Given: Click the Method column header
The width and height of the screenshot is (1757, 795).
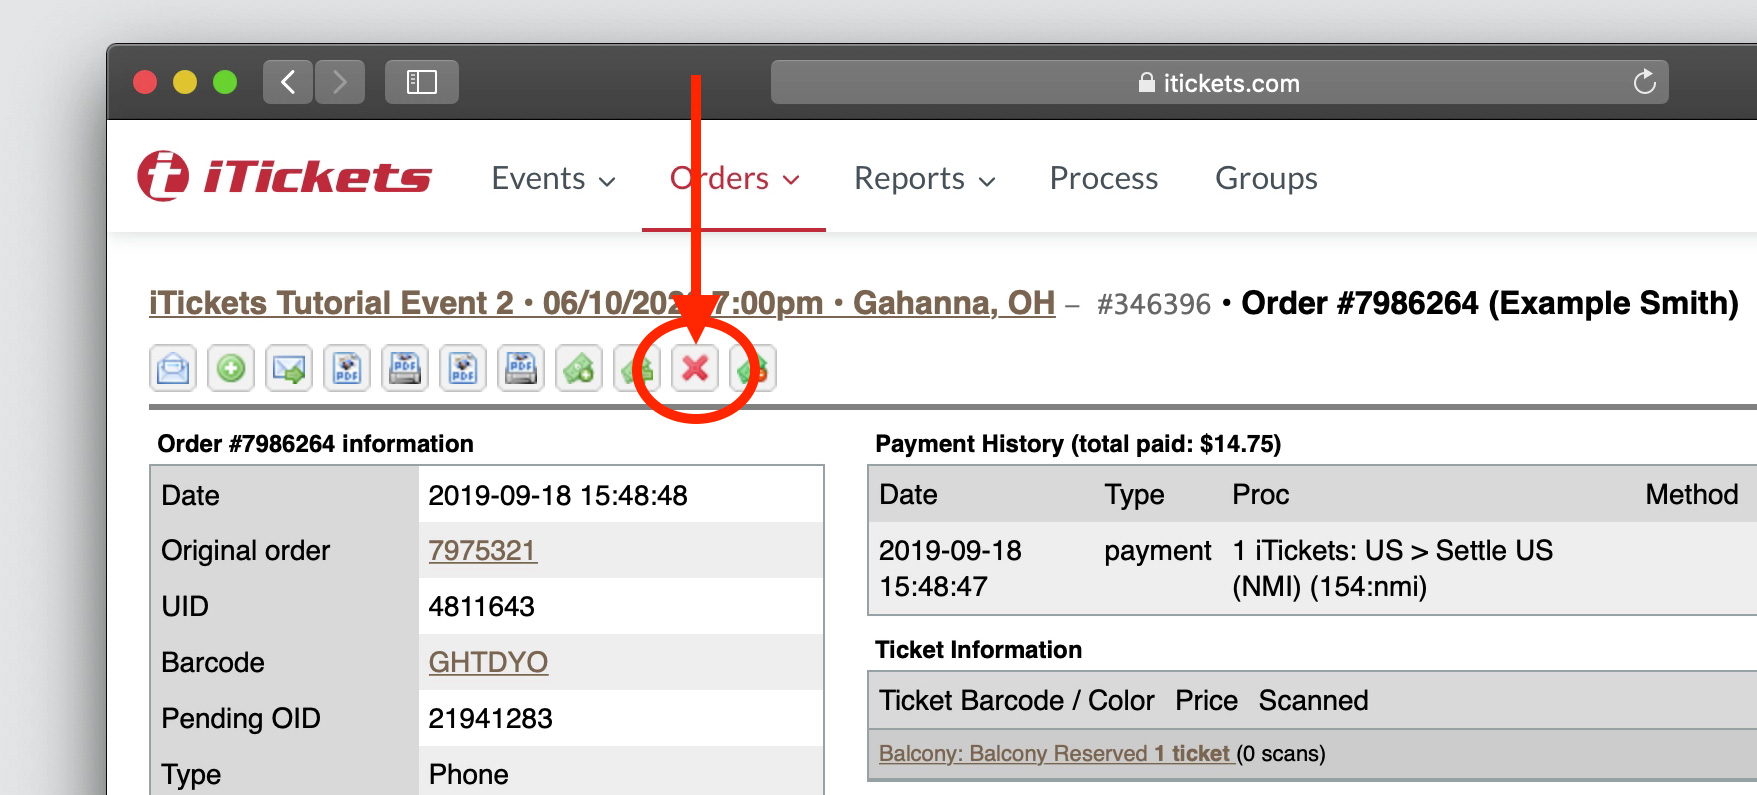Looking at the screenshot, I should point(1692,495).
